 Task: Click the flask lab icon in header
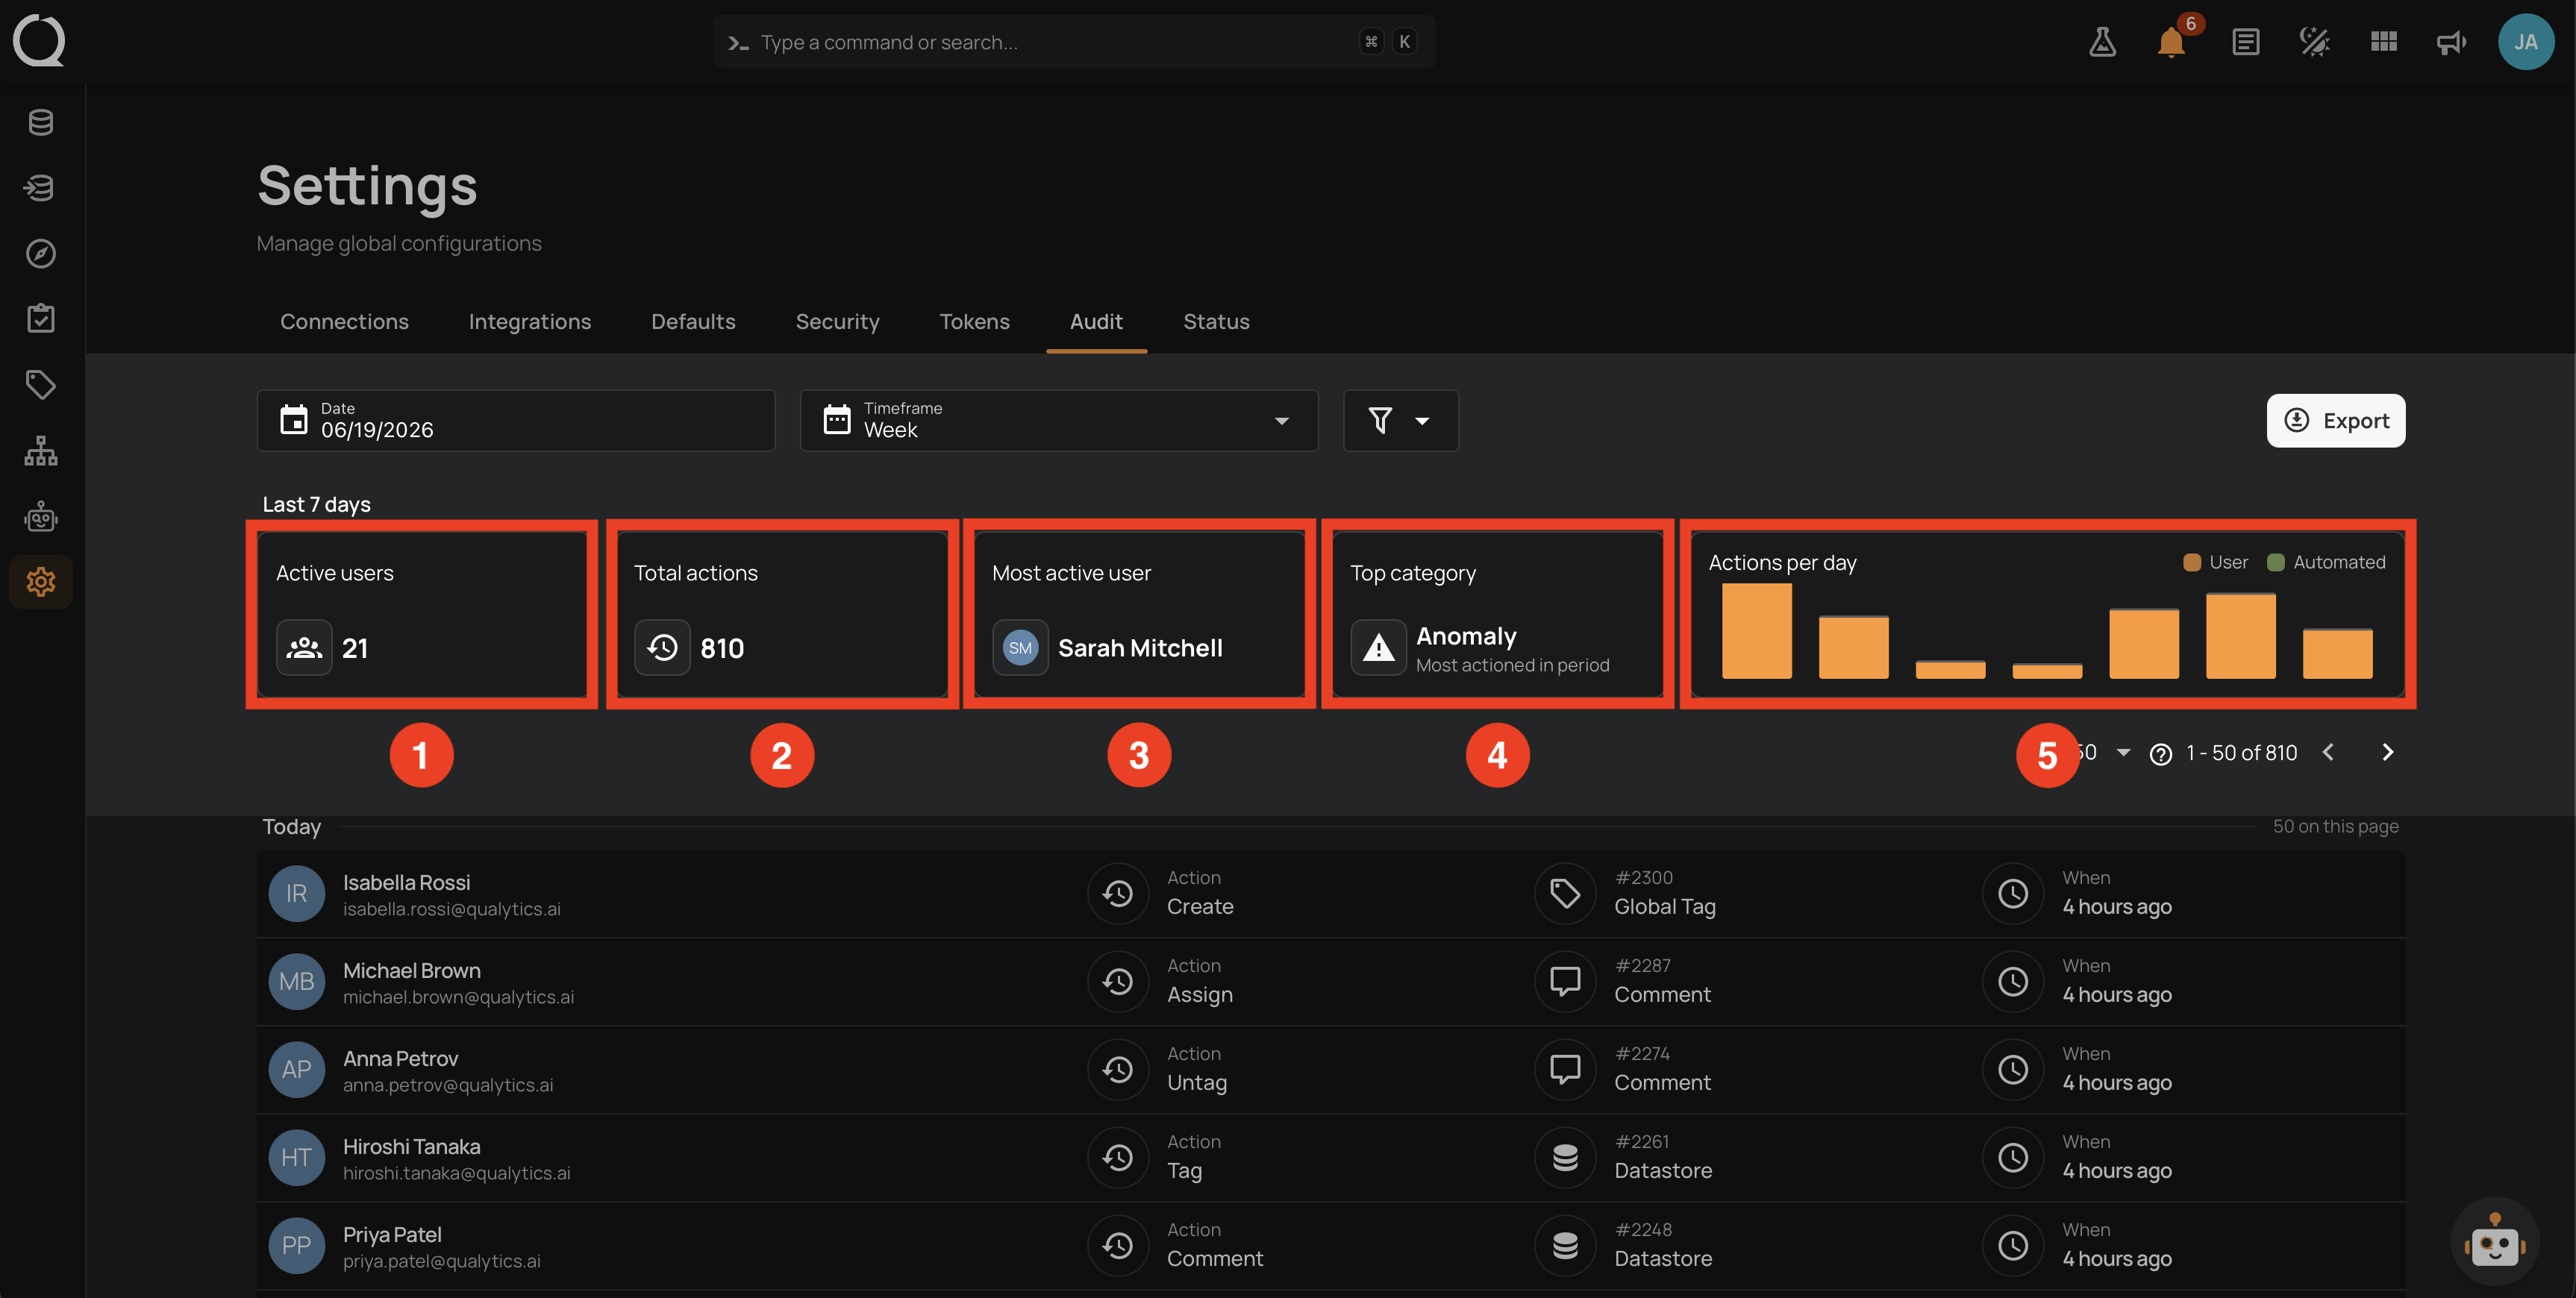click(2102, 42)
